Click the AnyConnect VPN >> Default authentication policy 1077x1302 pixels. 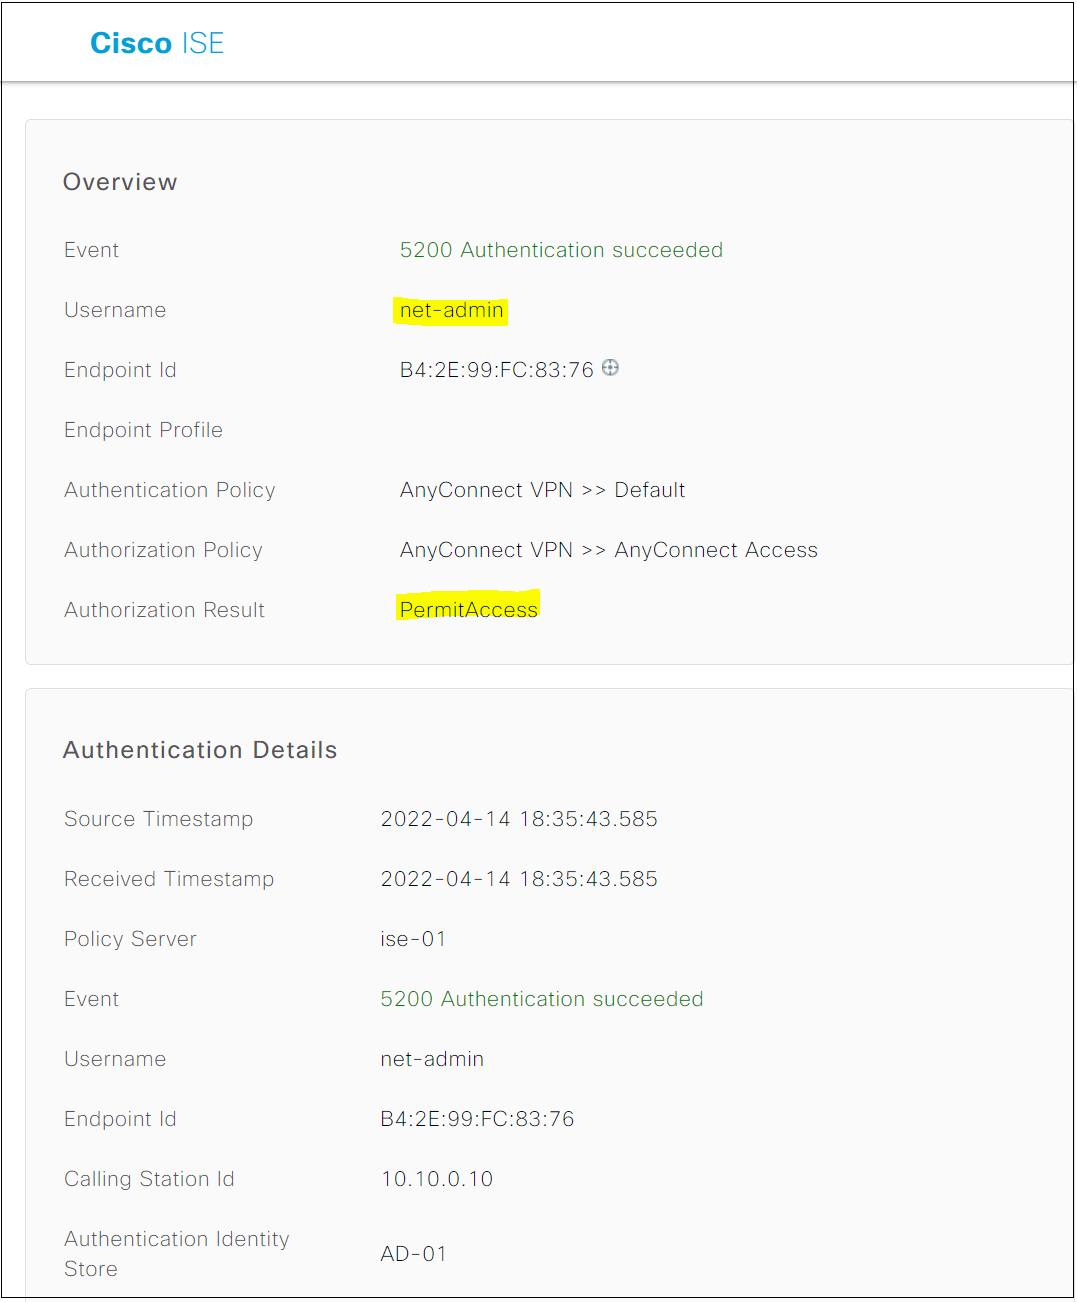pyautogui.click(x=543, y=490)
